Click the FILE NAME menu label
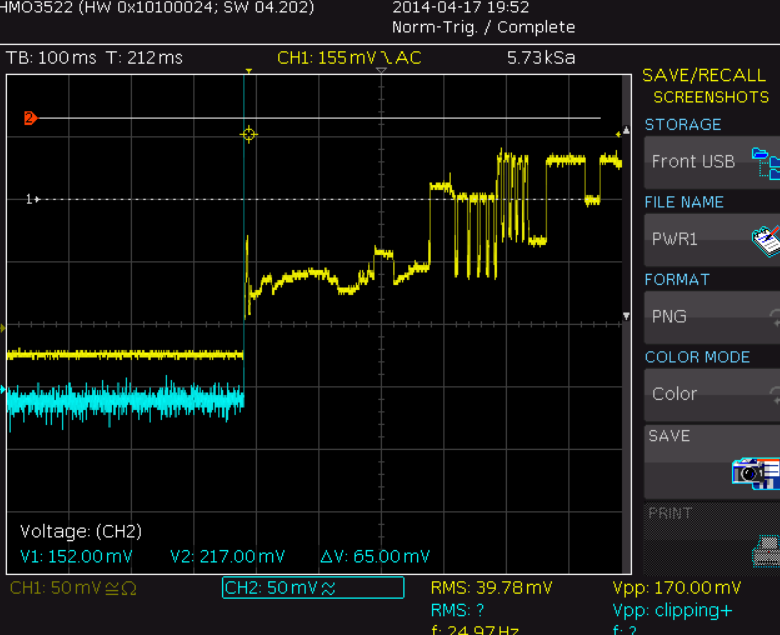 point(684,202)
